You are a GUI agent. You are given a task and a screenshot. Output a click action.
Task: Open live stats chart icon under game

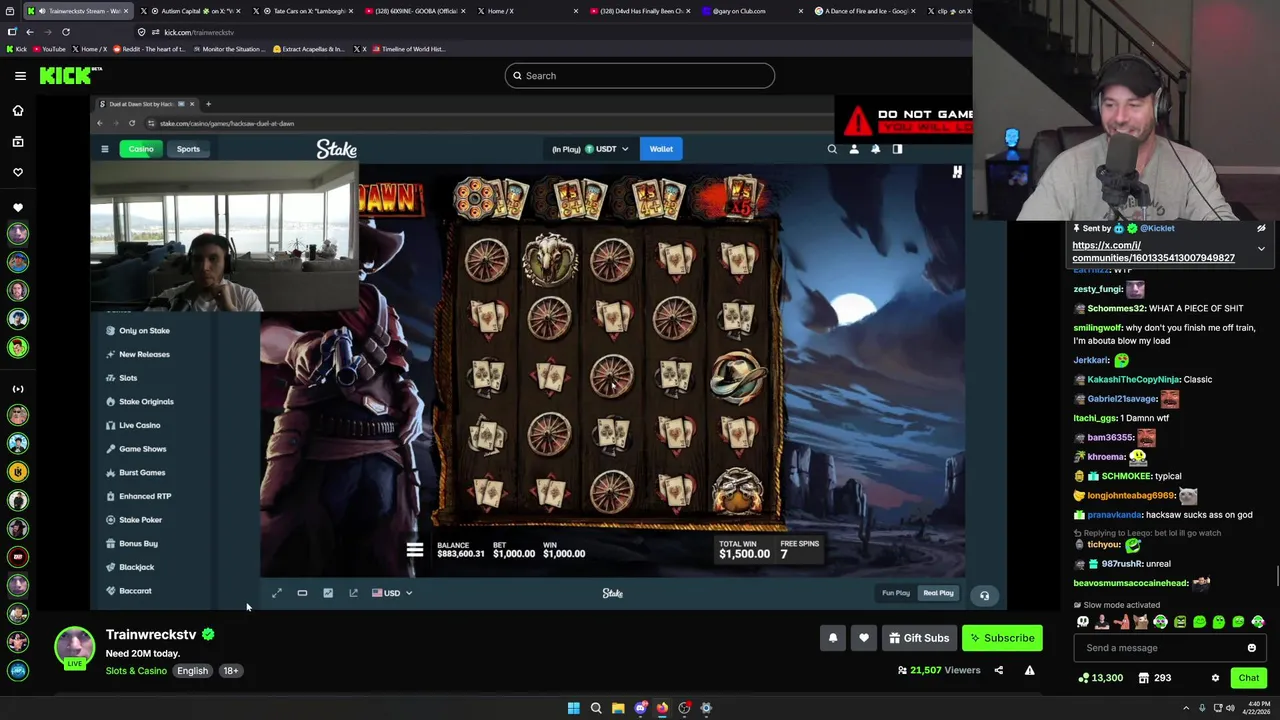[328, 593]
